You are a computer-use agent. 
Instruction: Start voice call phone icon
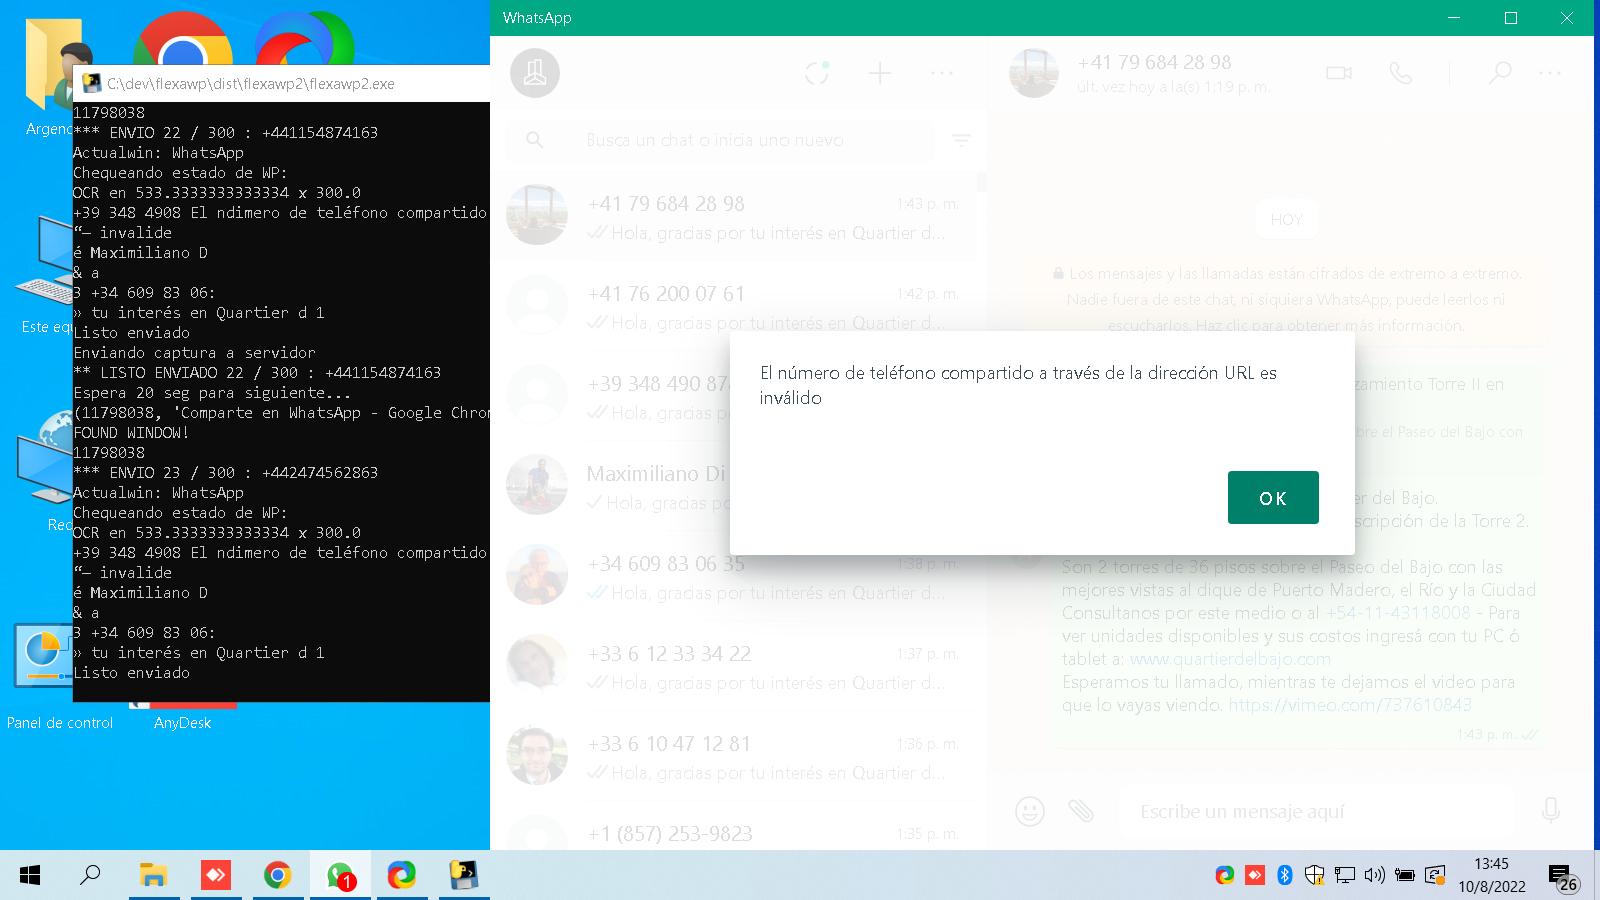tap(1401, 73)
